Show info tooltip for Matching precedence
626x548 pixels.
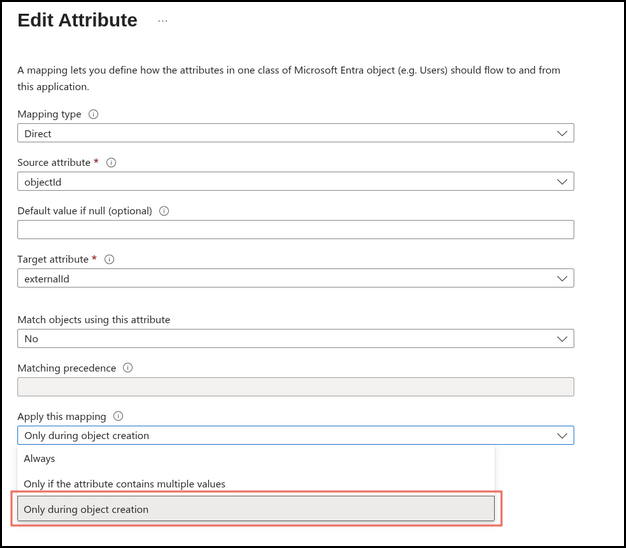pyautogui.click(x=128, y=368)
